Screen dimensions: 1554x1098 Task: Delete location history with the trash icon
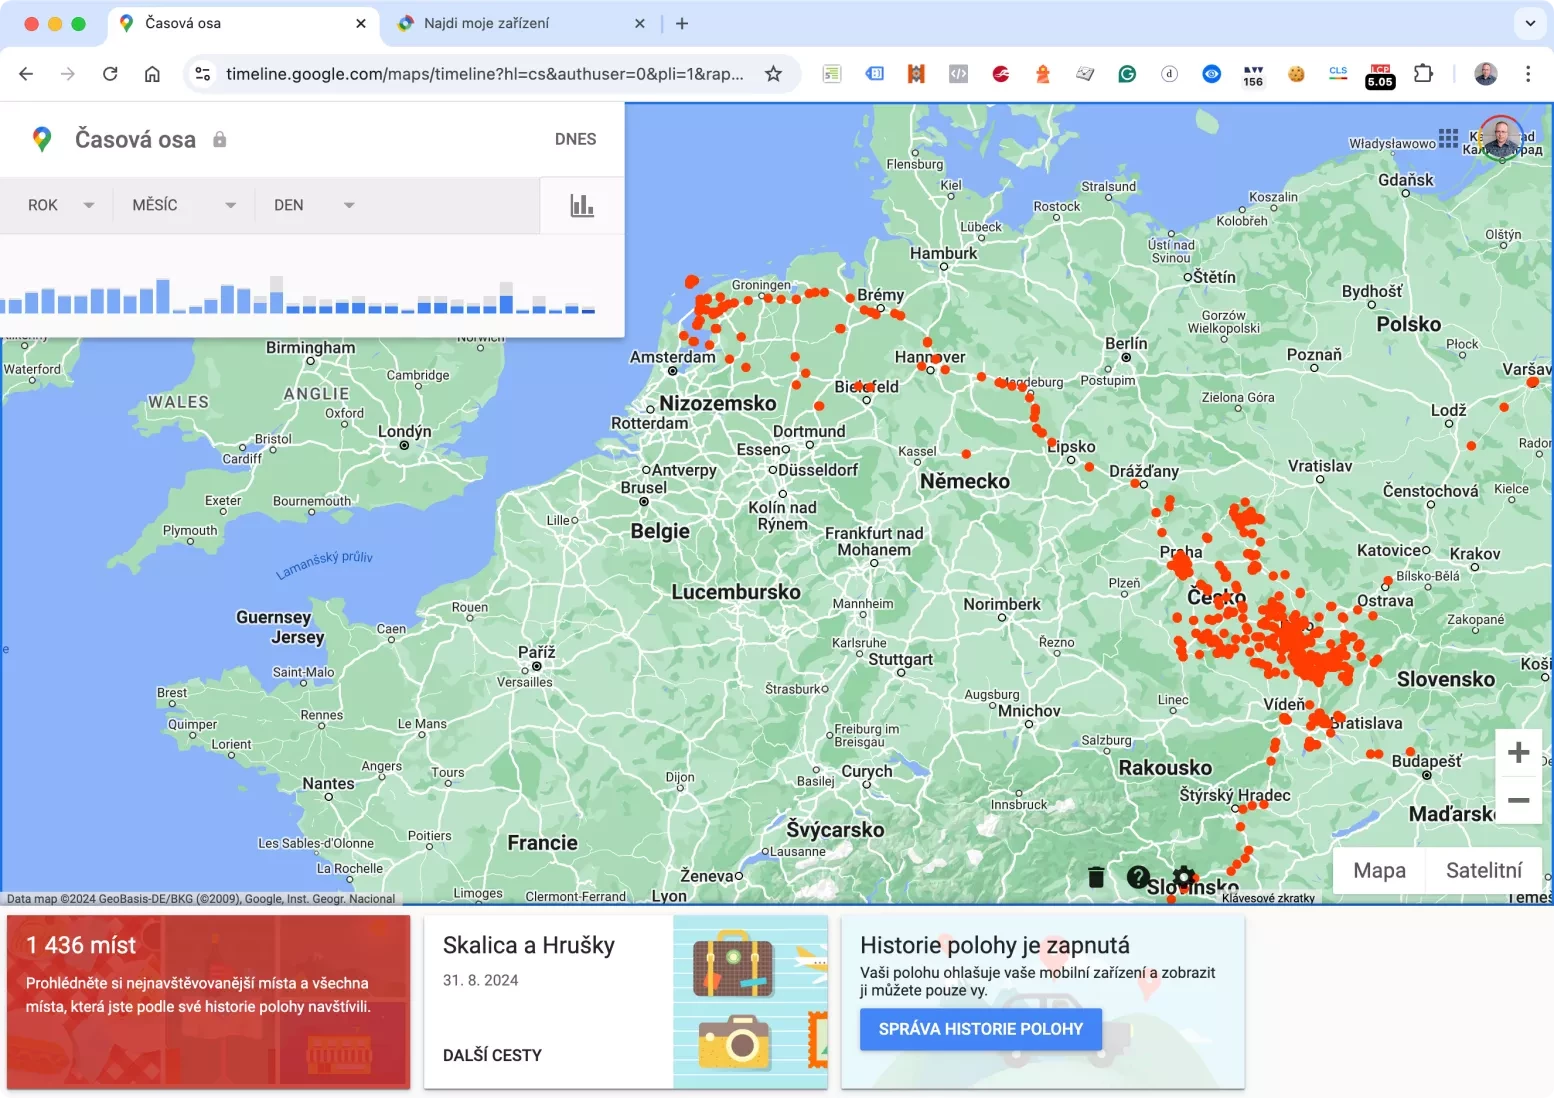coord(1096,877)
